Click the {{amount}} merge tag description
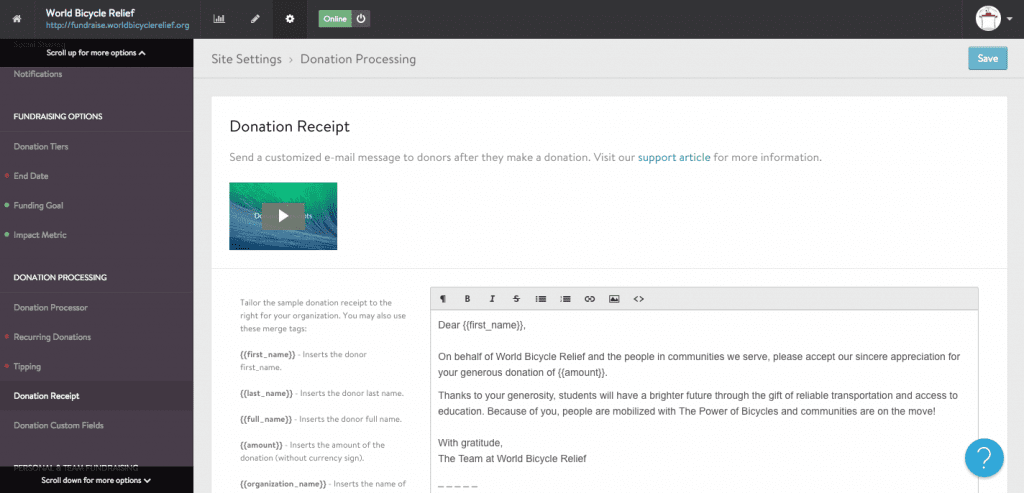1024x493 pixels. (312, 451)
